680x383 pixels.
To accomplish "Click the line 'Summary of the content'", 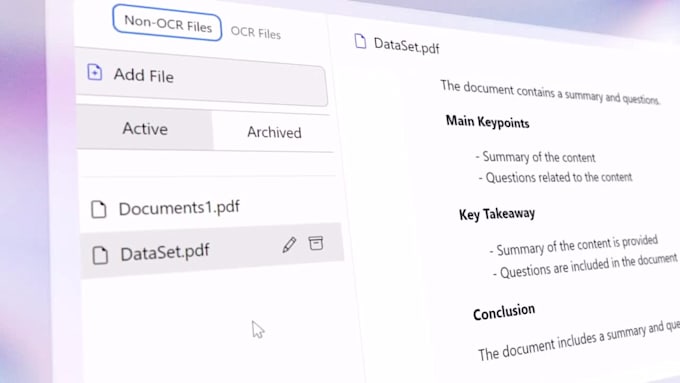I will (x=536, y=157).
